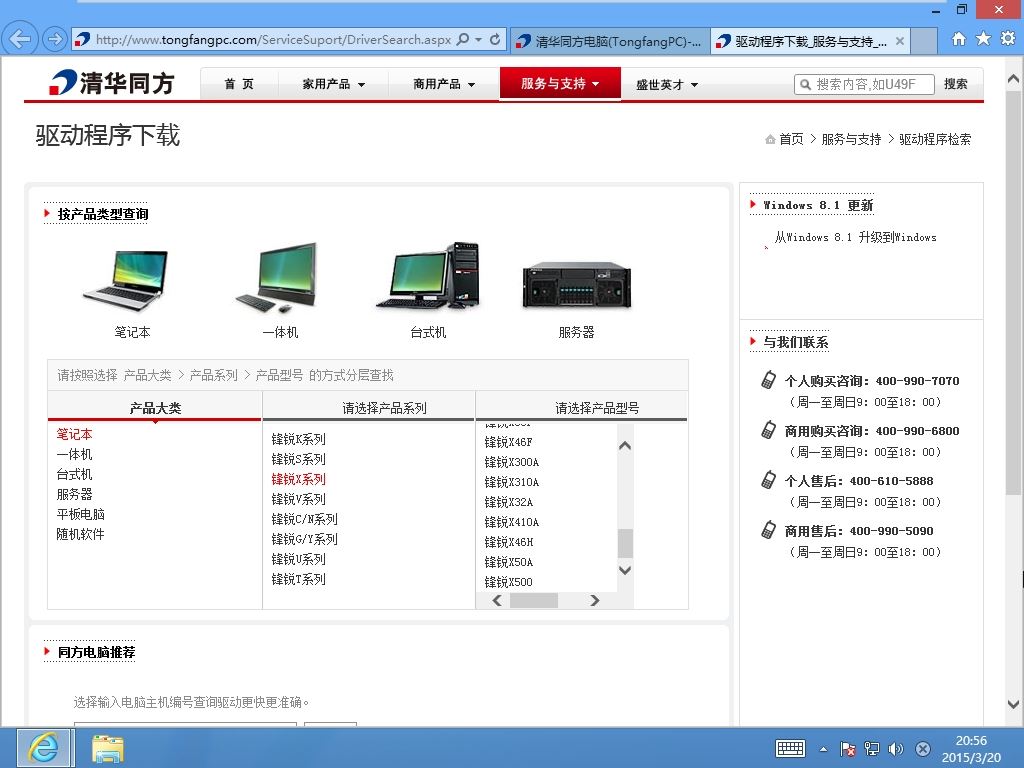Choose 平板电脑 in the category list
Image resolution: width=1024 pixels, height=768 pixels.
pyautogui.click(x=80, y=515)
